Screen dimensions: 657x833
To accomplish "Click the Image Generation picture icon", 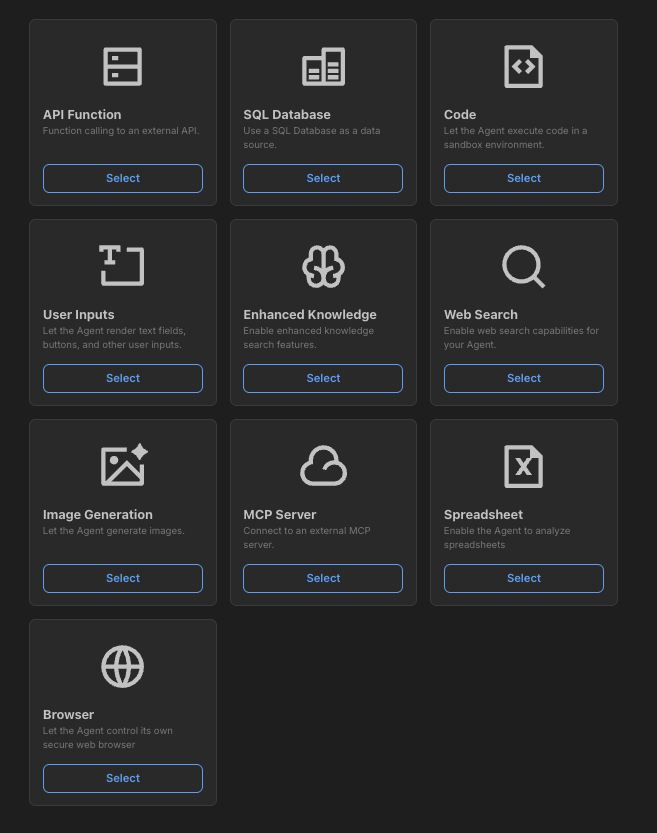I will (x=124, y=465).
